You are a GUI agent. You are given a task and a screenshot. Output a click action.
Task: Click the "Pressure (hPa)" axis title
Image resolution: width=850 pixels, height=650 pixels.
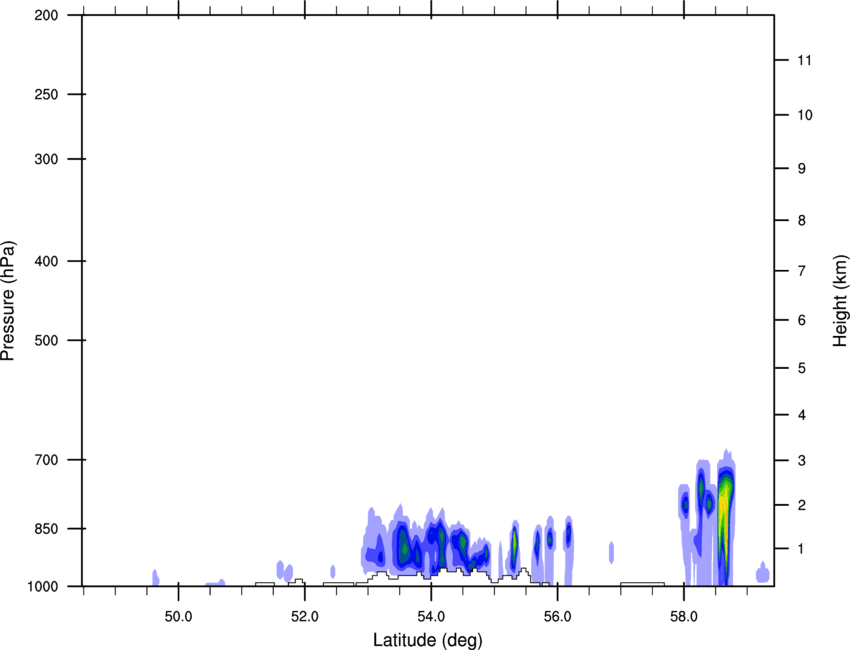(x=8, y=301)
